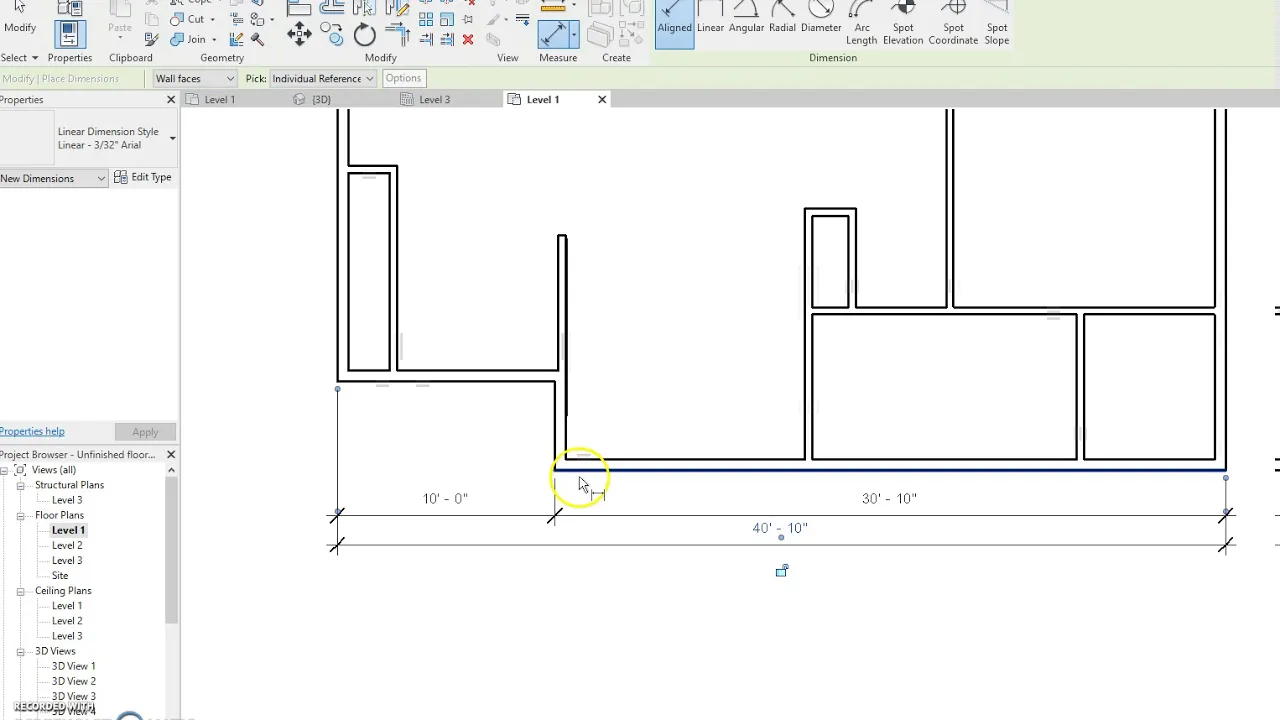Open the Cut geometry dropdown arrow
The height and width of the screenshot is (720, 1280).
(x=213, y=19)
